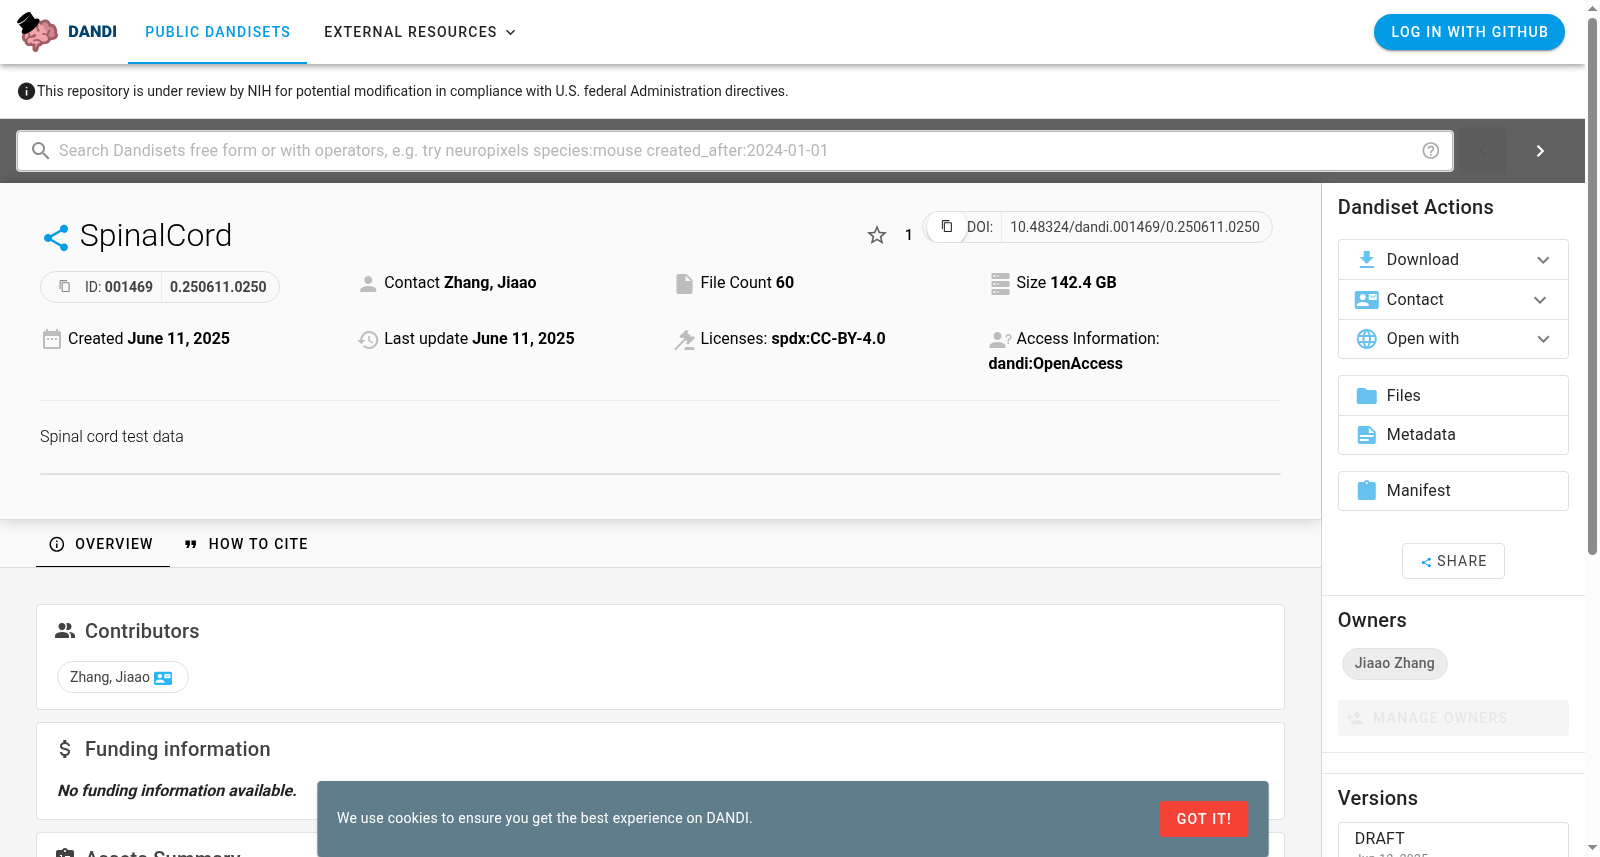Click the share icon beside SpinalCord title
This screenshot has height=857, width=1600.
(56, 237)
